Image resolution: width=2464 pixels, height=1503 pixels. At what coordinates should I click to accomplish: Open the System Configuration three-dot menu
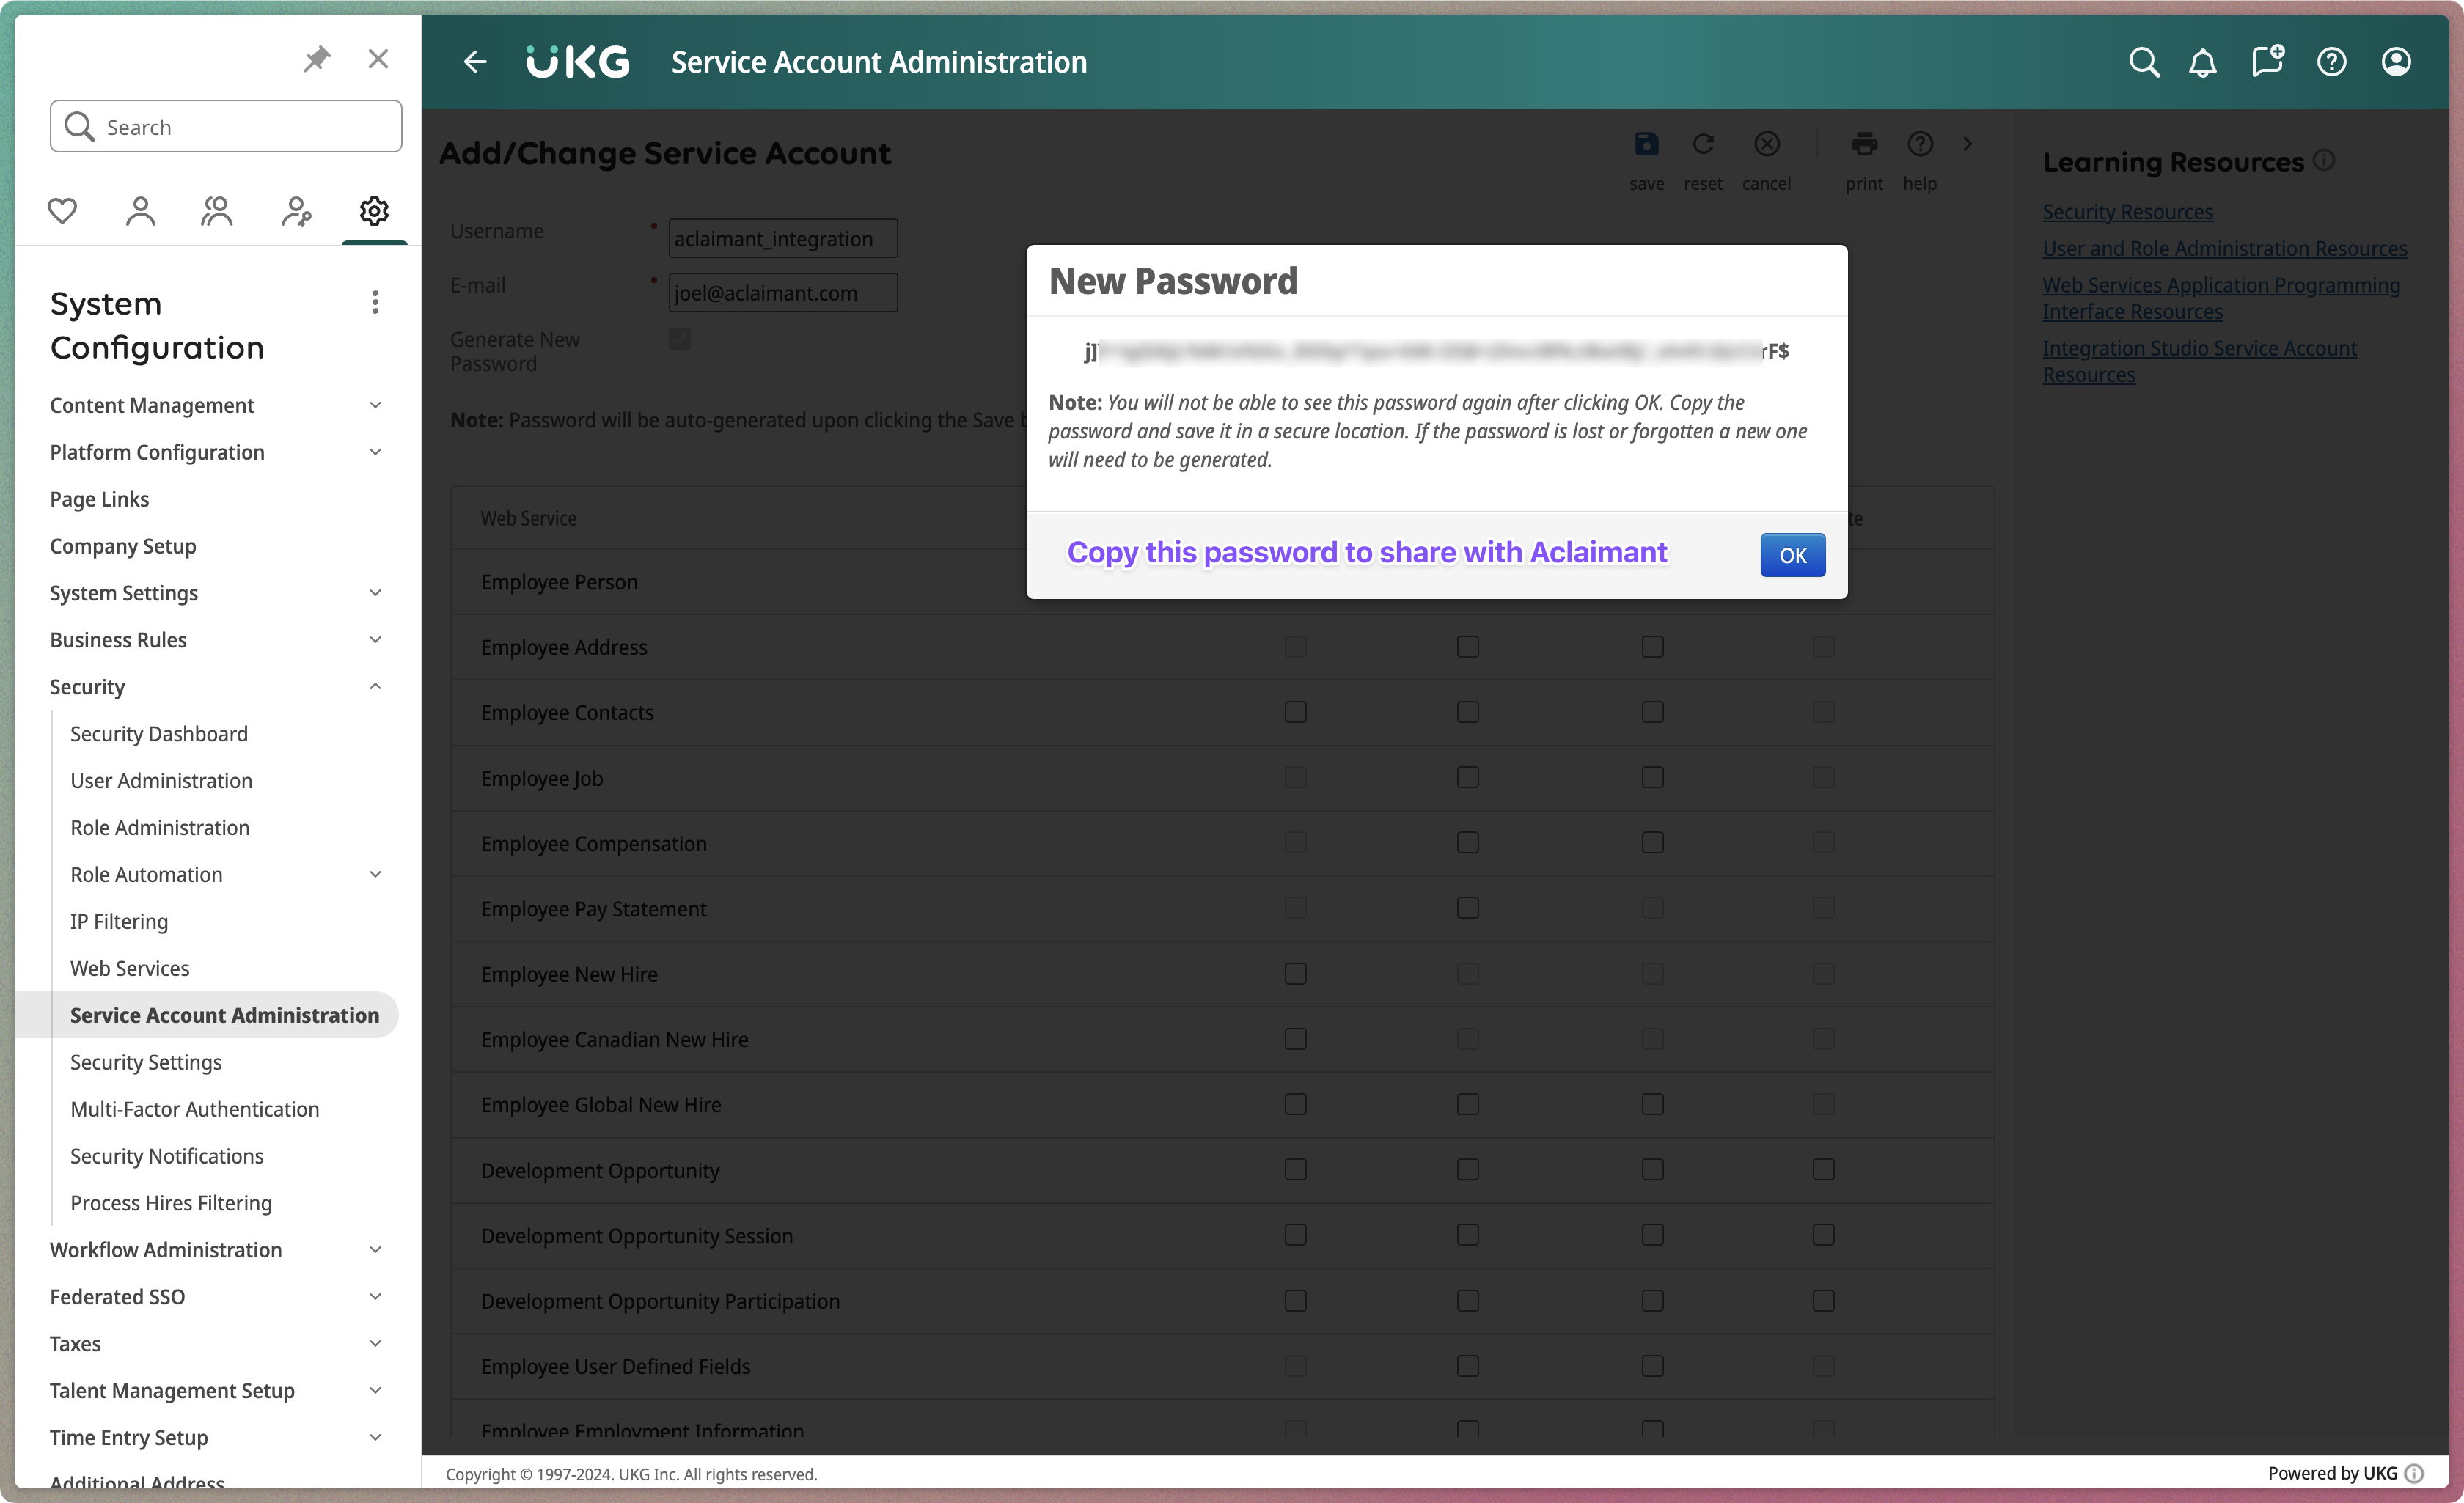click(x=375, y=302)
